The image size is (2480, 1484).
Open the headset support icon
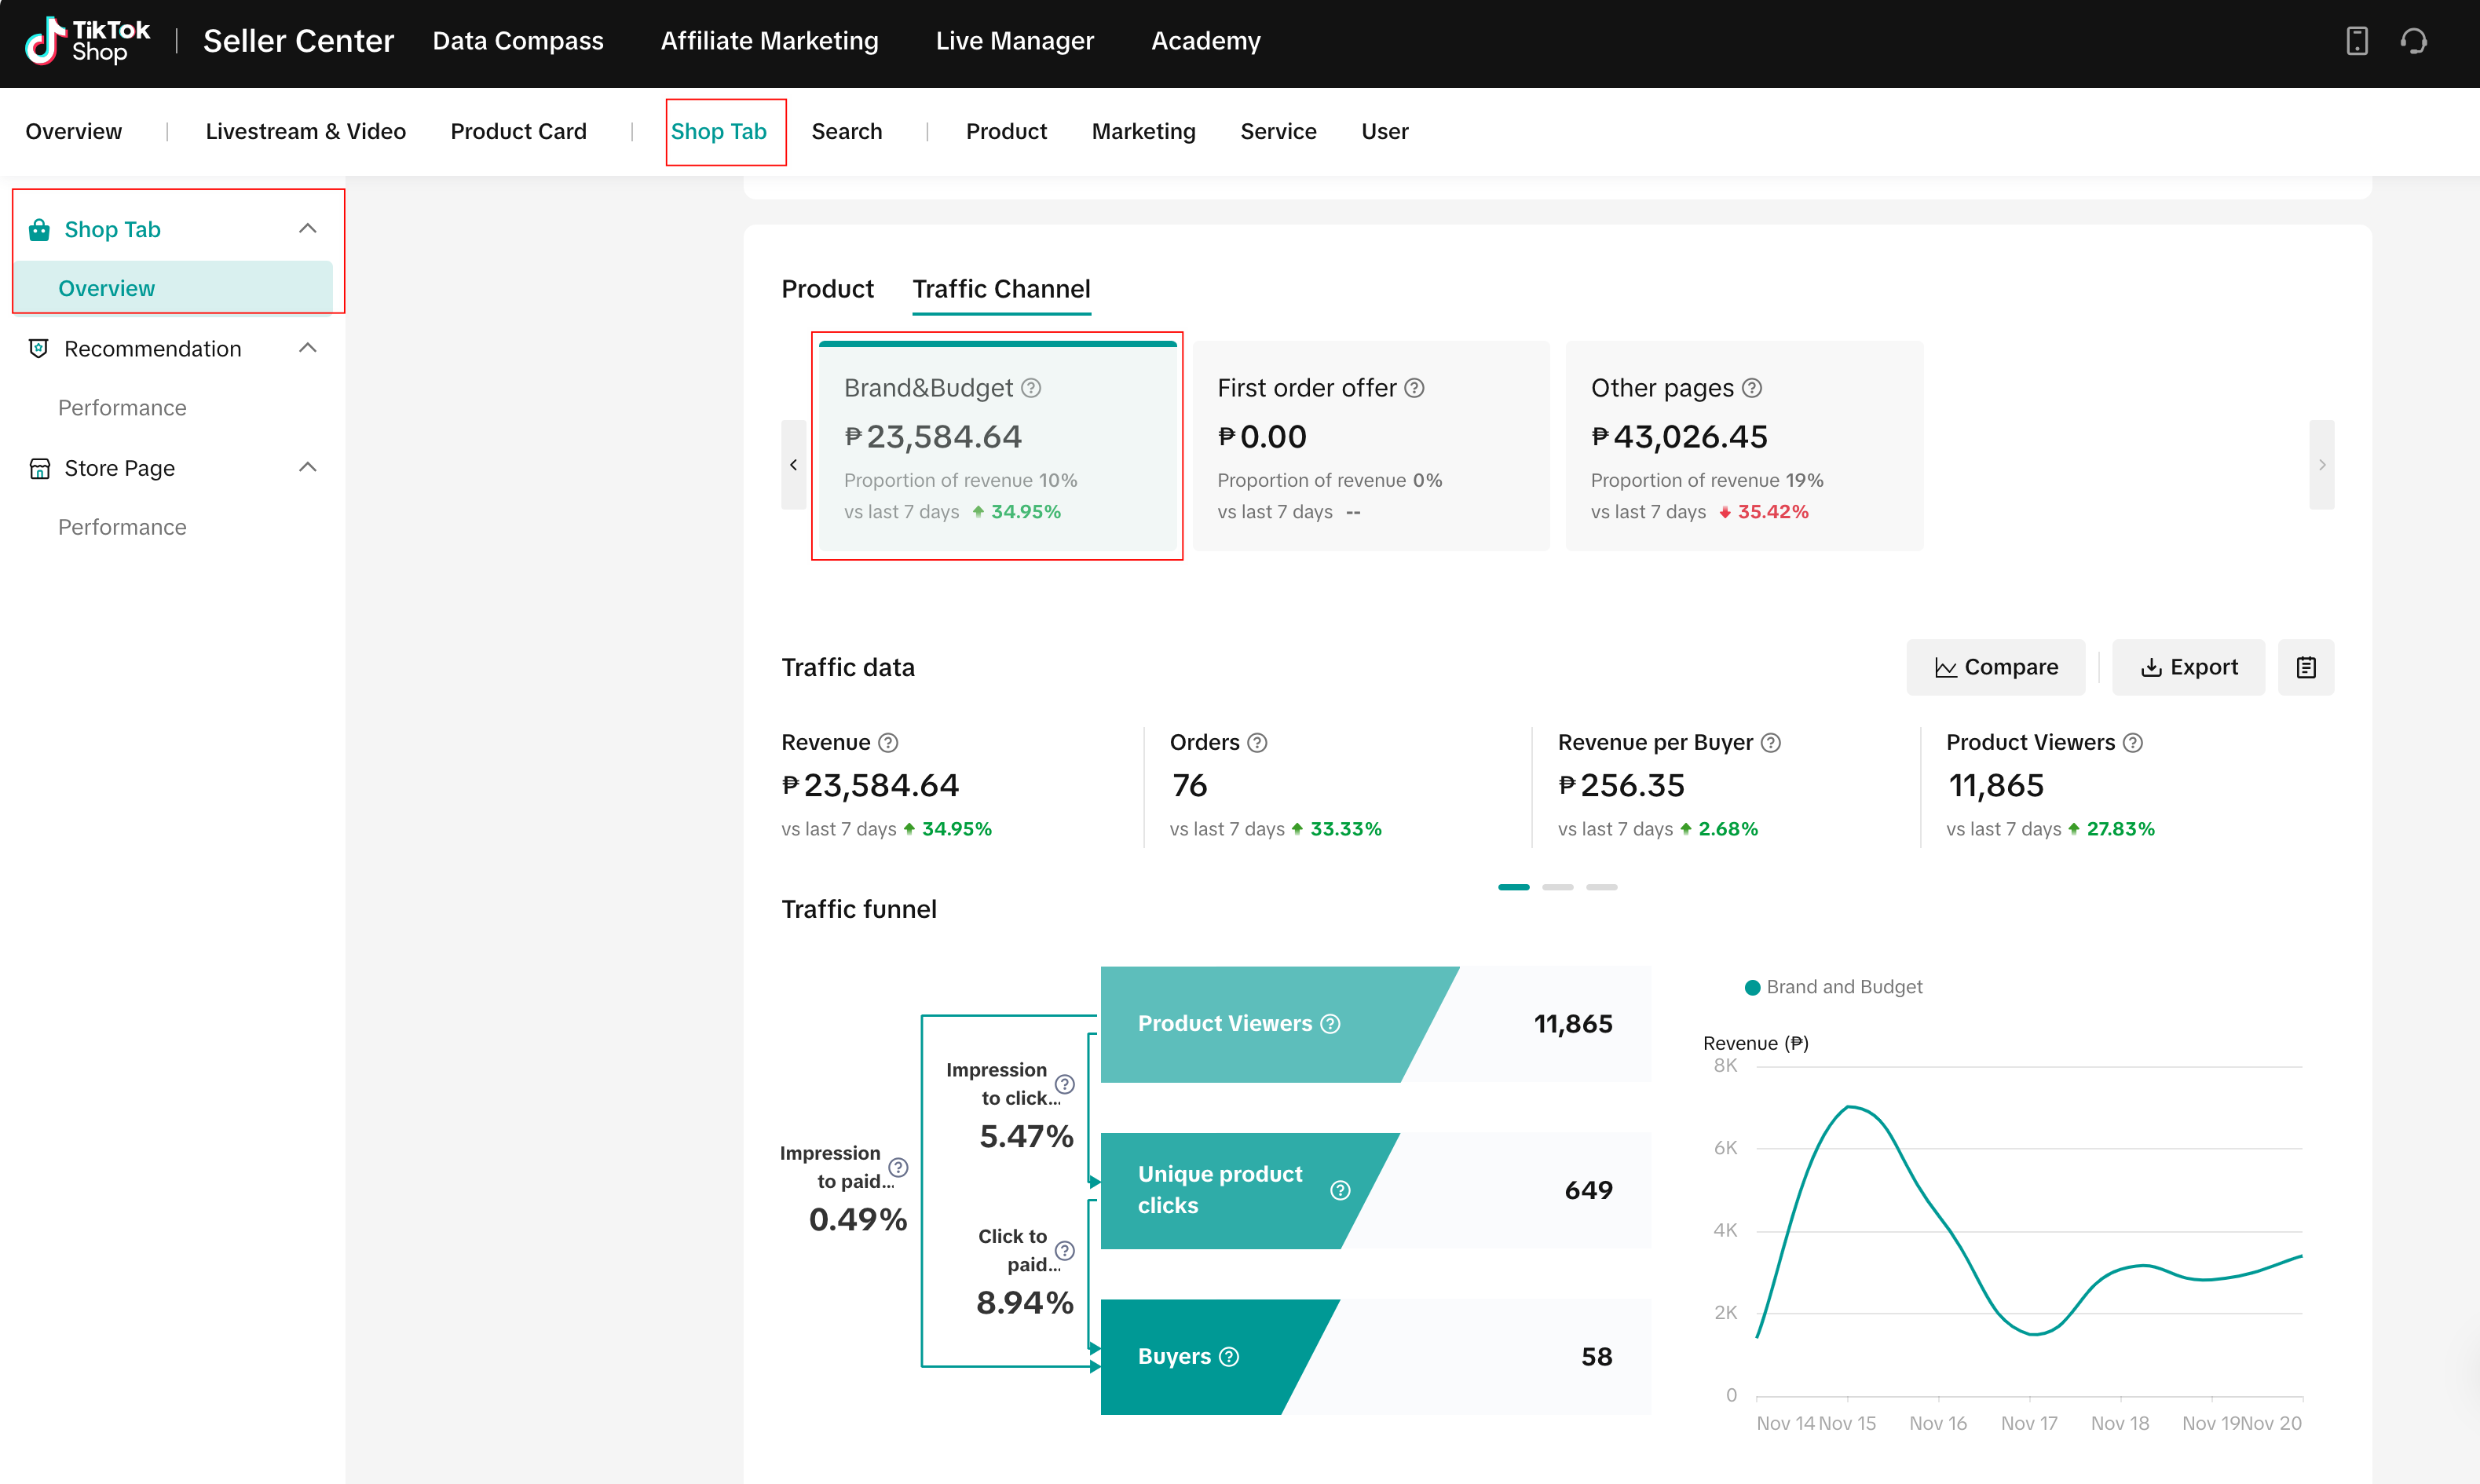point(2413,41)
